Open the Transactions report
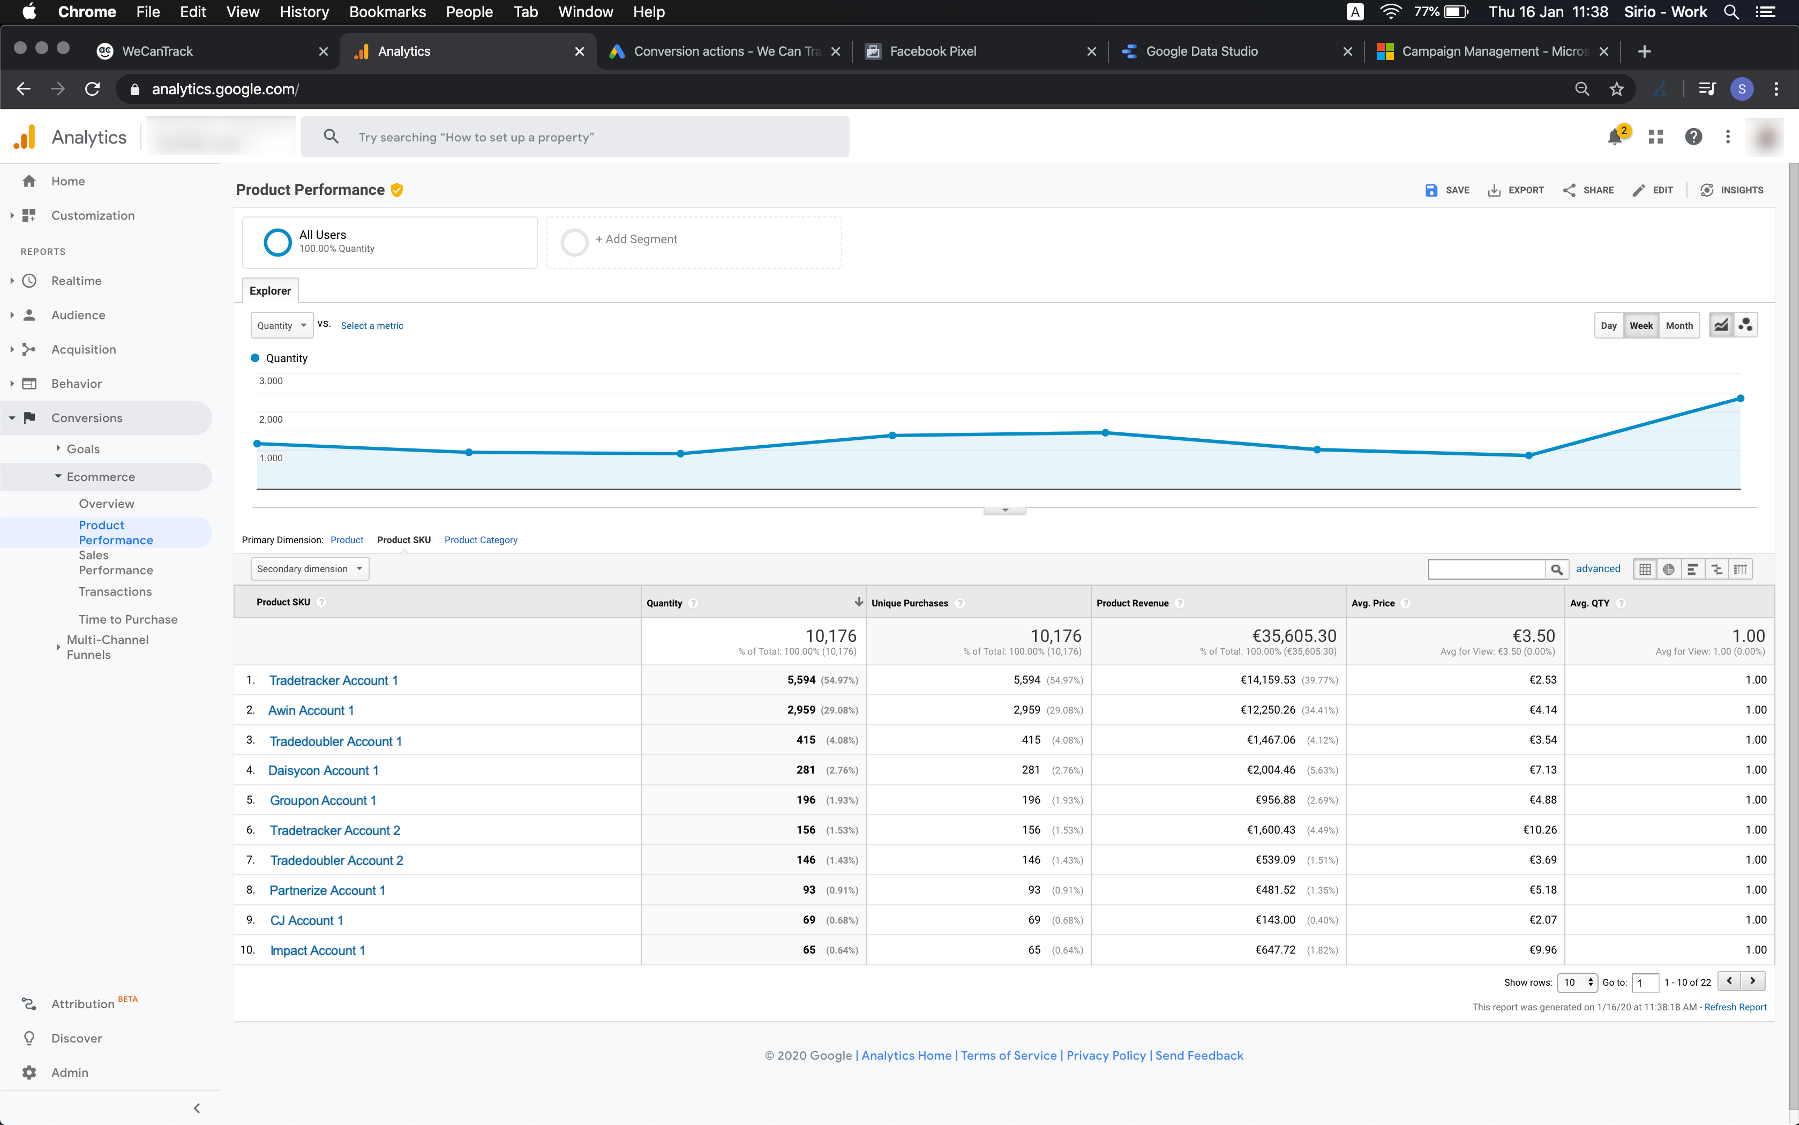 tap(115, 592)
